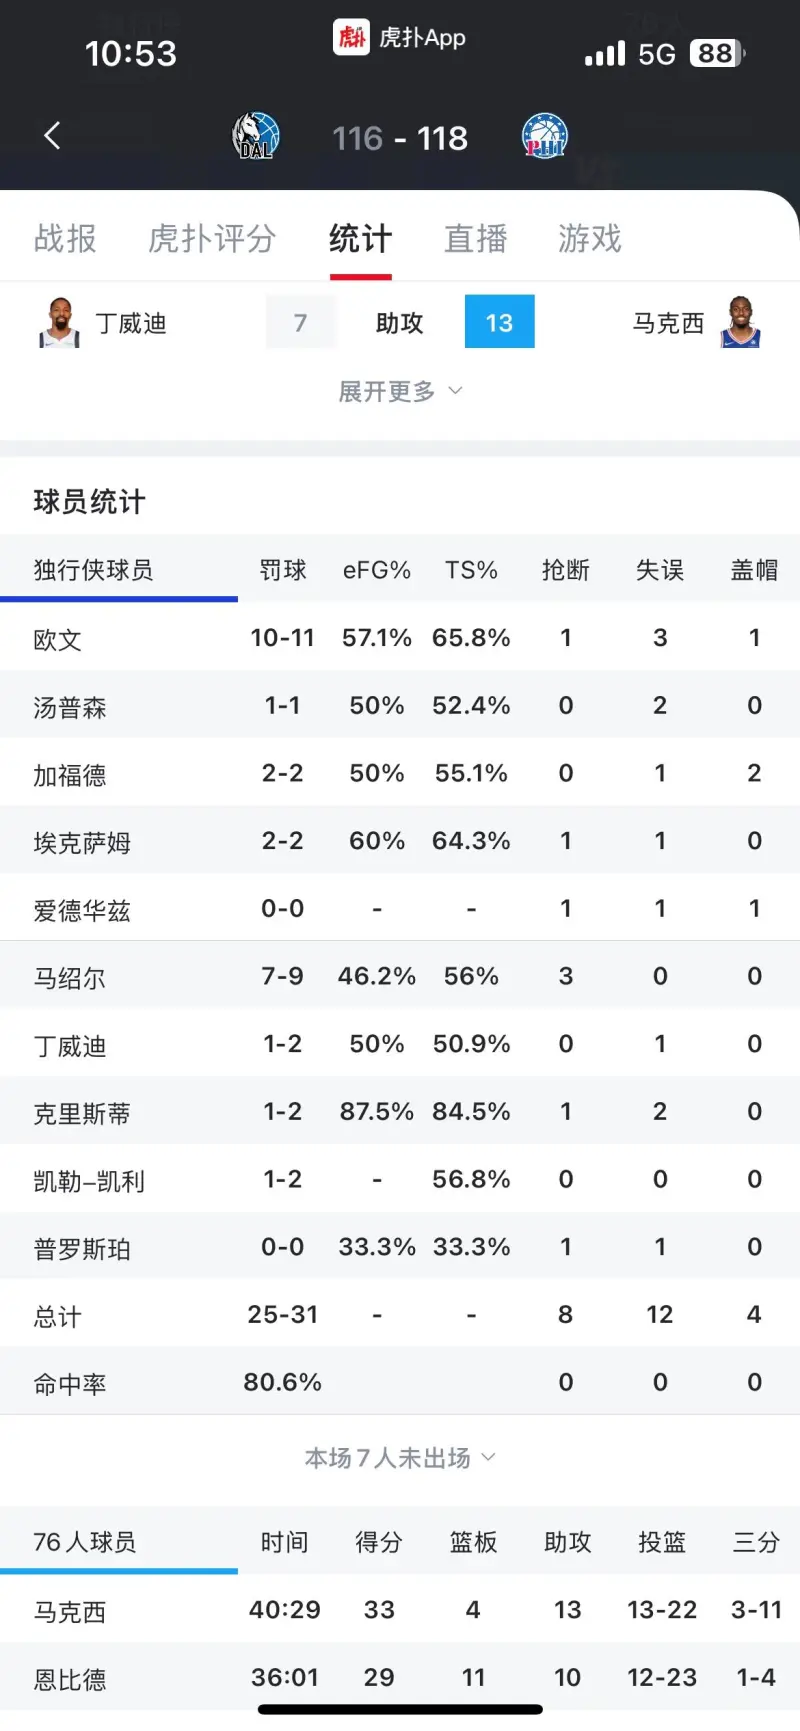Expand 本场7人未出场 player list
The height and width of the screenshot is (1731, 800).
click(x=400, y=1458)
